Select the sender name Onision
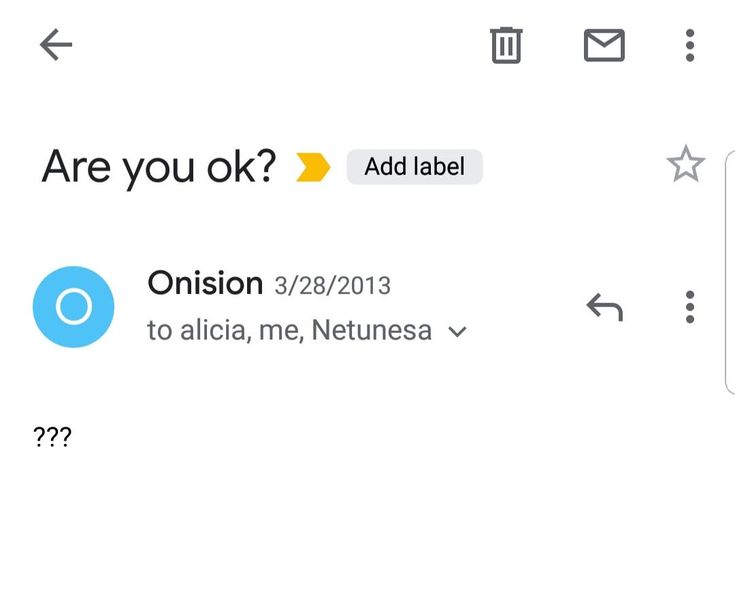This screenshot has height=600, width=735. 205,283
